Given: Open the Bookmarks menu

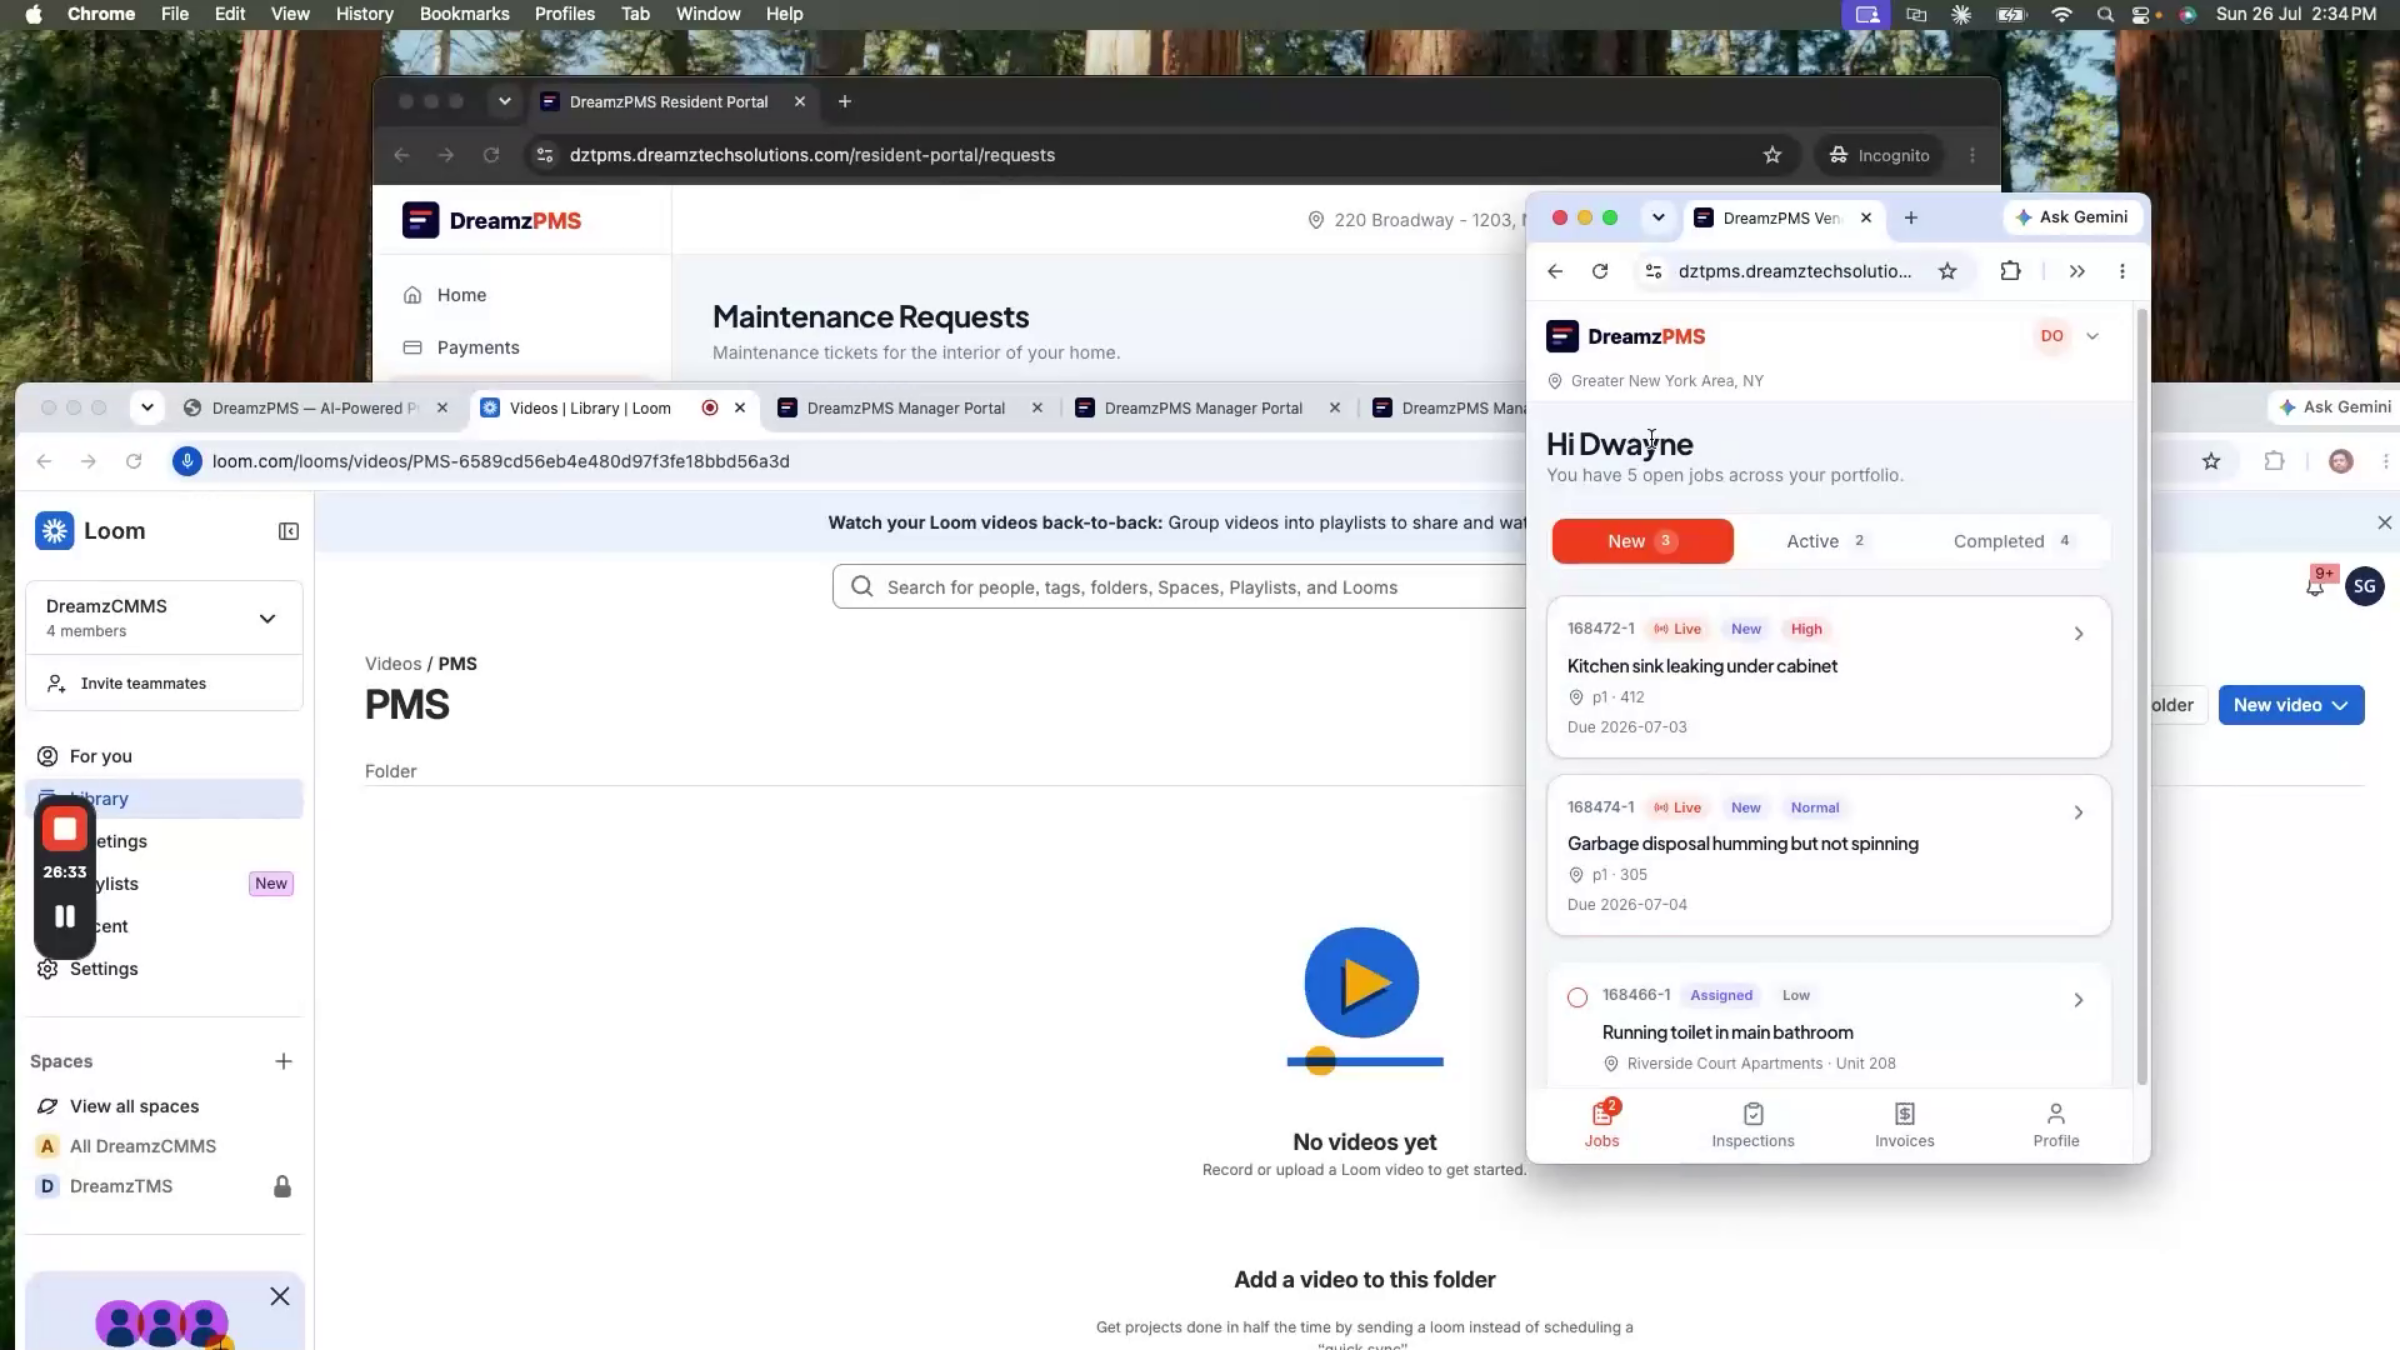Looking at the screenshot, I should (x=464, y=14).
